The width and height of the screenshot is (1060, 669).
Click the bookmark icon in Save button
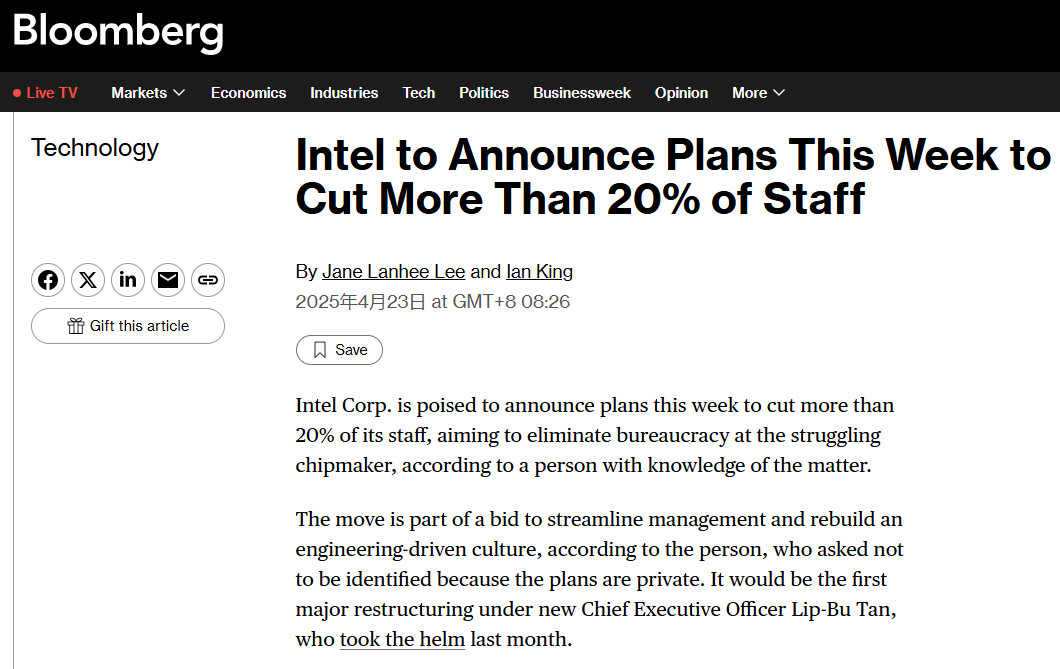[320, 350]
